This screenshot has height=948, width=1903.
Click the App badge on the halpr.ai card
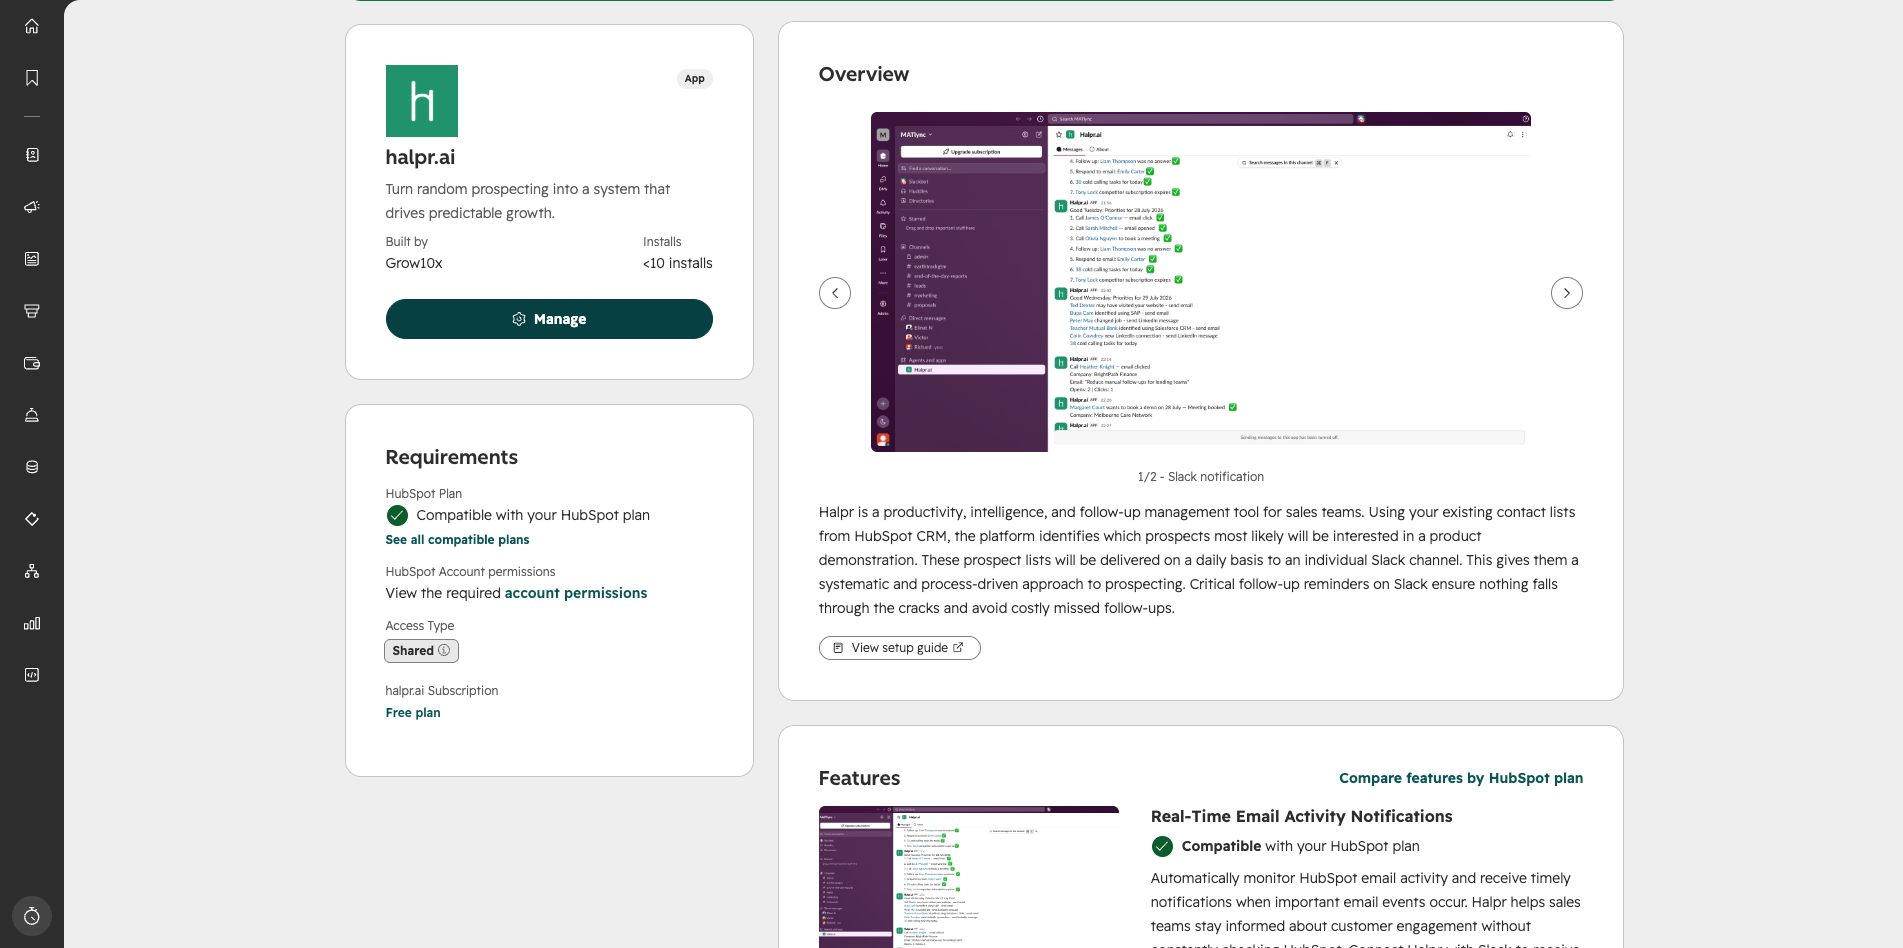pos(695,79)
